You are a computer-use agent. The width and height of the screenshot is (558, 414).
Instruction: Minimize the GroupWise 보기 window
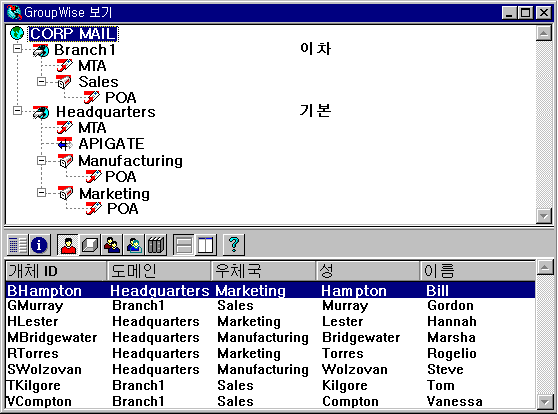coord(509,13)
